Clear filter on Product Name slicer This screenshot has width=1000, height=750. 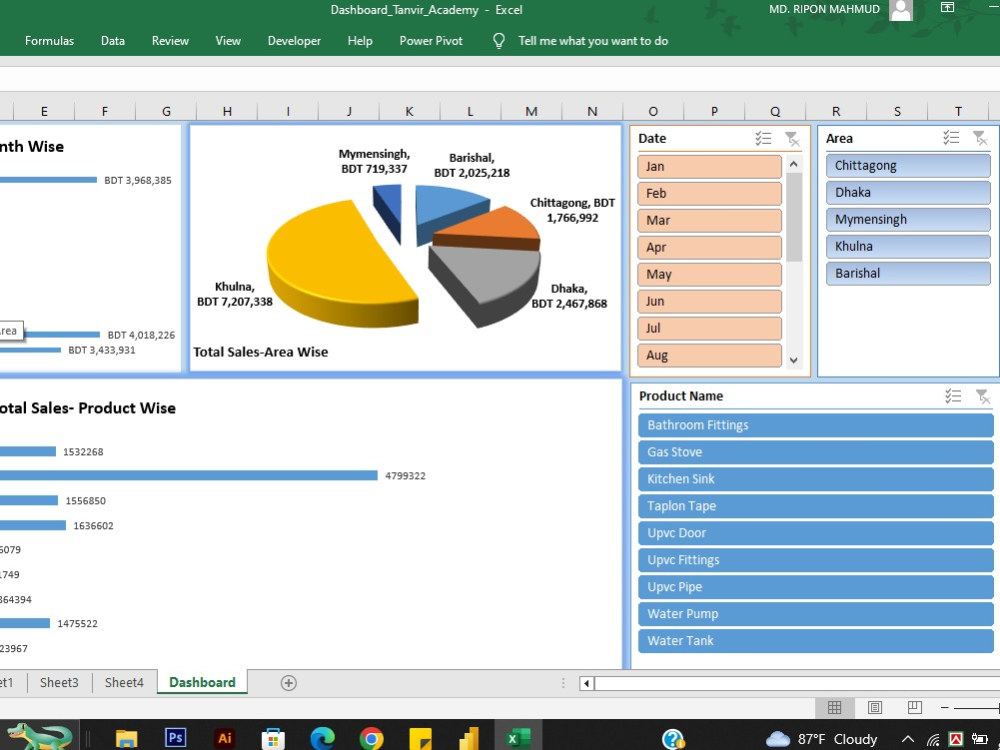click(x=983, y=396)
